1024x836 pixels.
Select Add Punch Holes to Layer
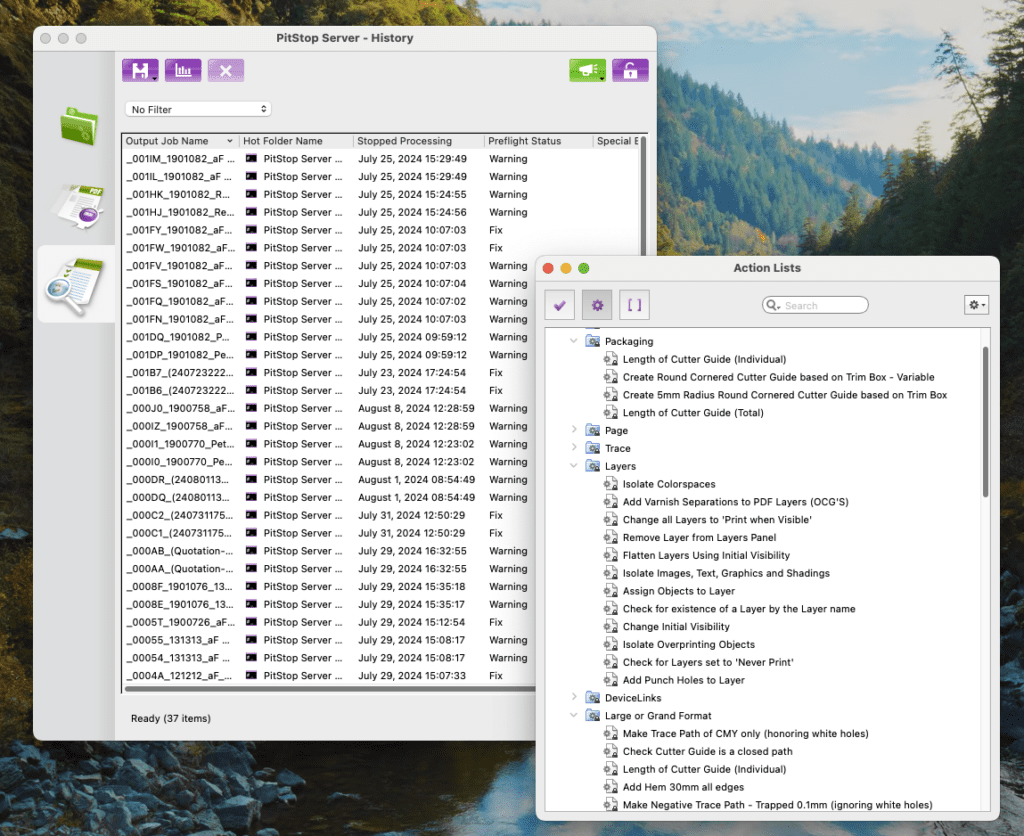[683, 680]
